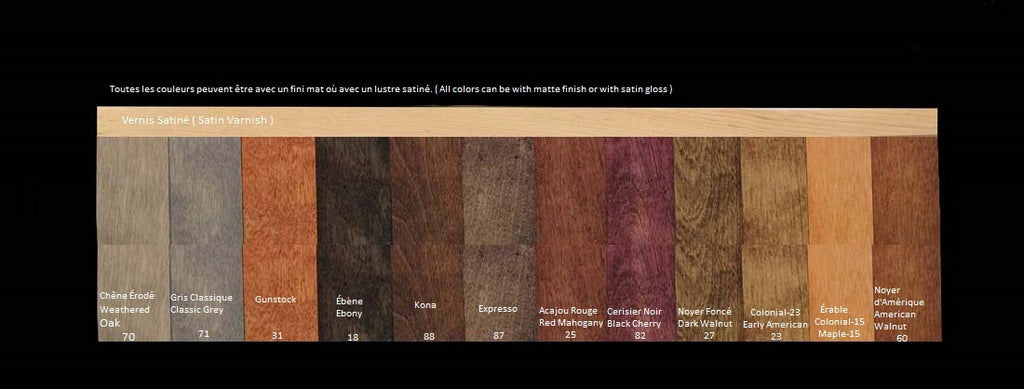Choose the Dark Walnut 27 swatch

pyautogui.click(x=708, y=239)
